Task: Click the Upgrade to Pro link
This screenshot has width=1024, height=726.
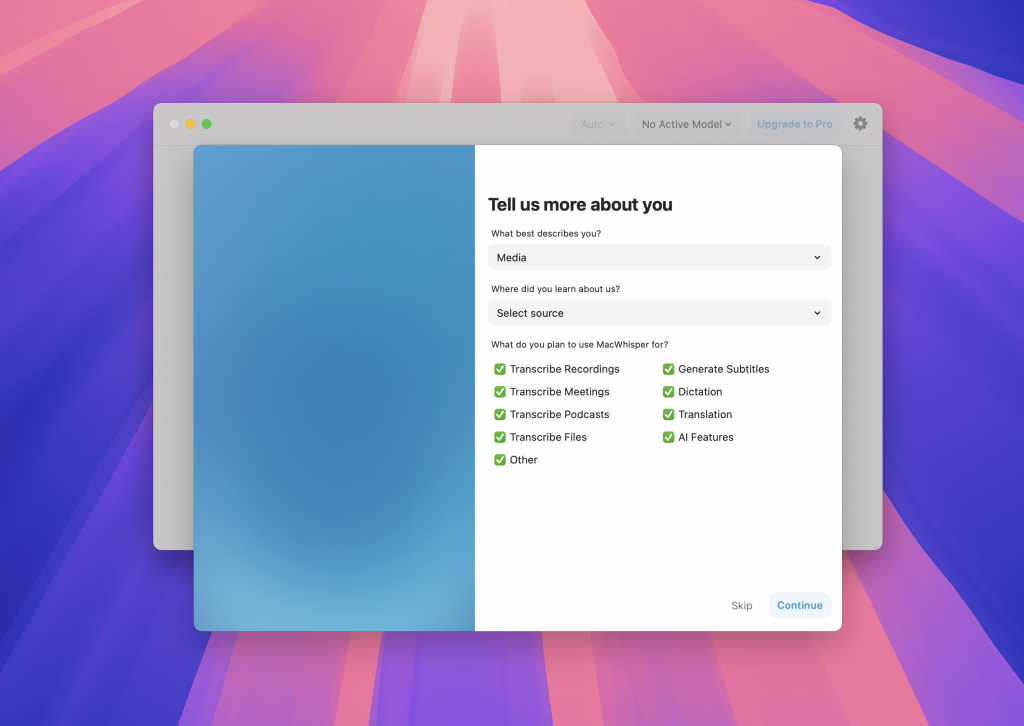Action: click(794, 123)
